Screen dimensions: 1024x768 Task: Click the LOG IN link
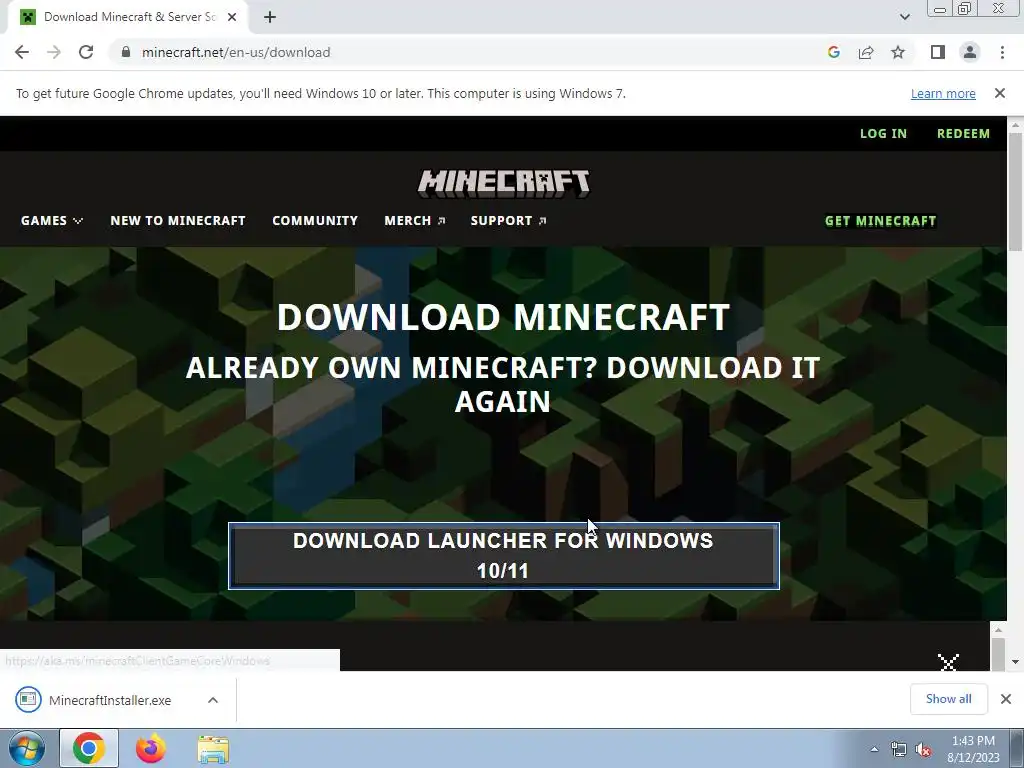click(883, 133)
